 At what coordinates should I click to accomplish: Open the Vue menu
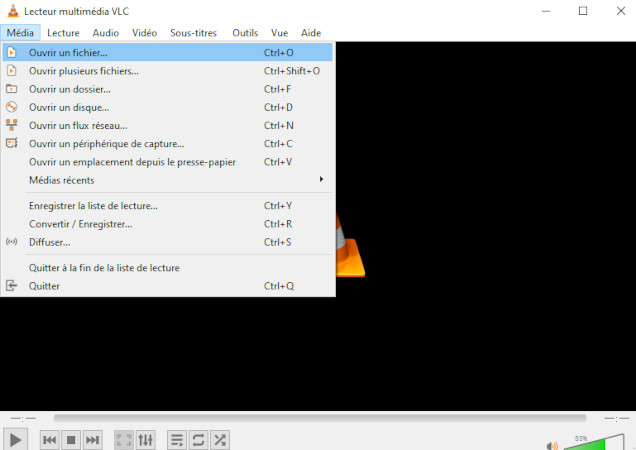coord(279,33)
